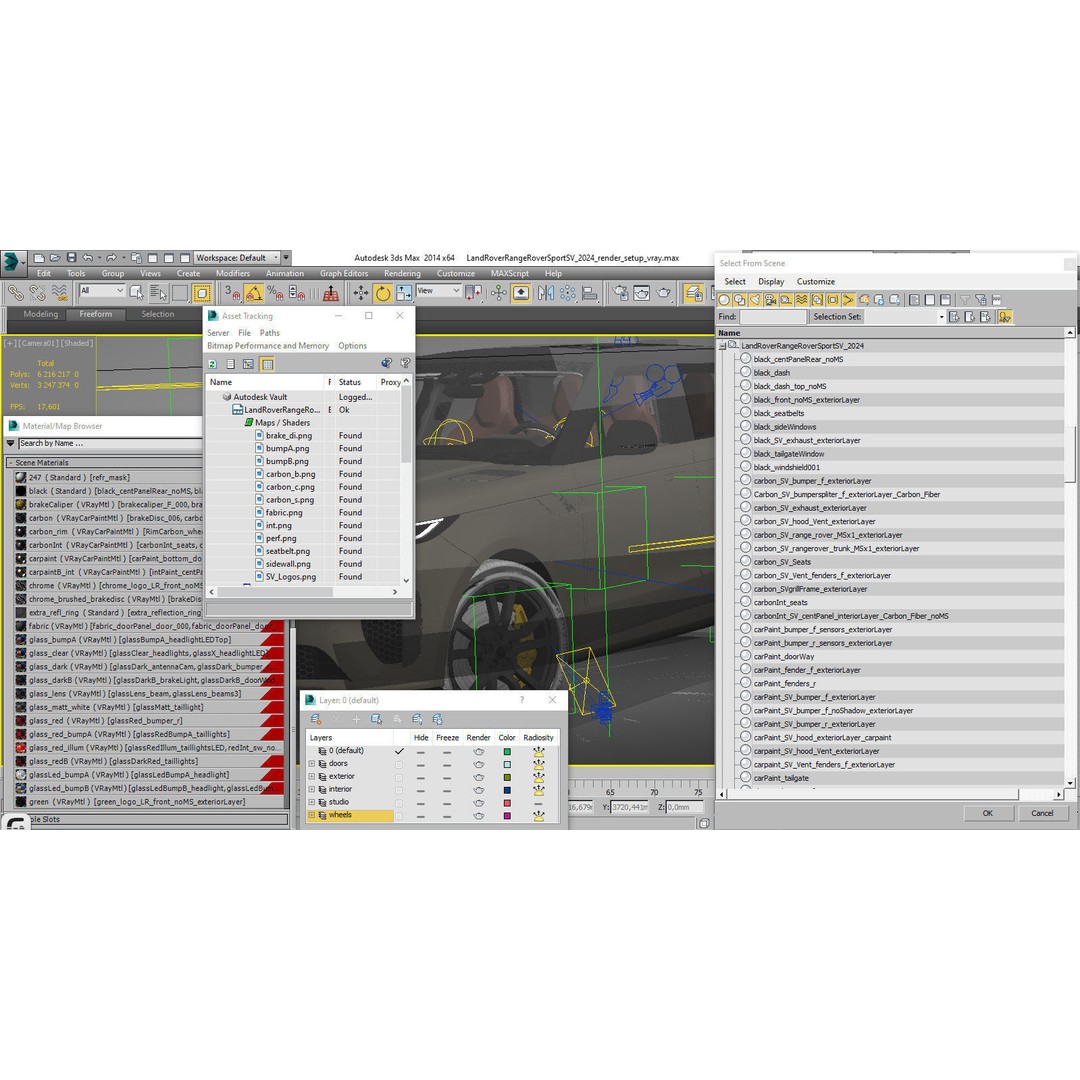Open the MAXScript menu
The width and height of the screenshot is (1080, 1080).
pos(510,273)
